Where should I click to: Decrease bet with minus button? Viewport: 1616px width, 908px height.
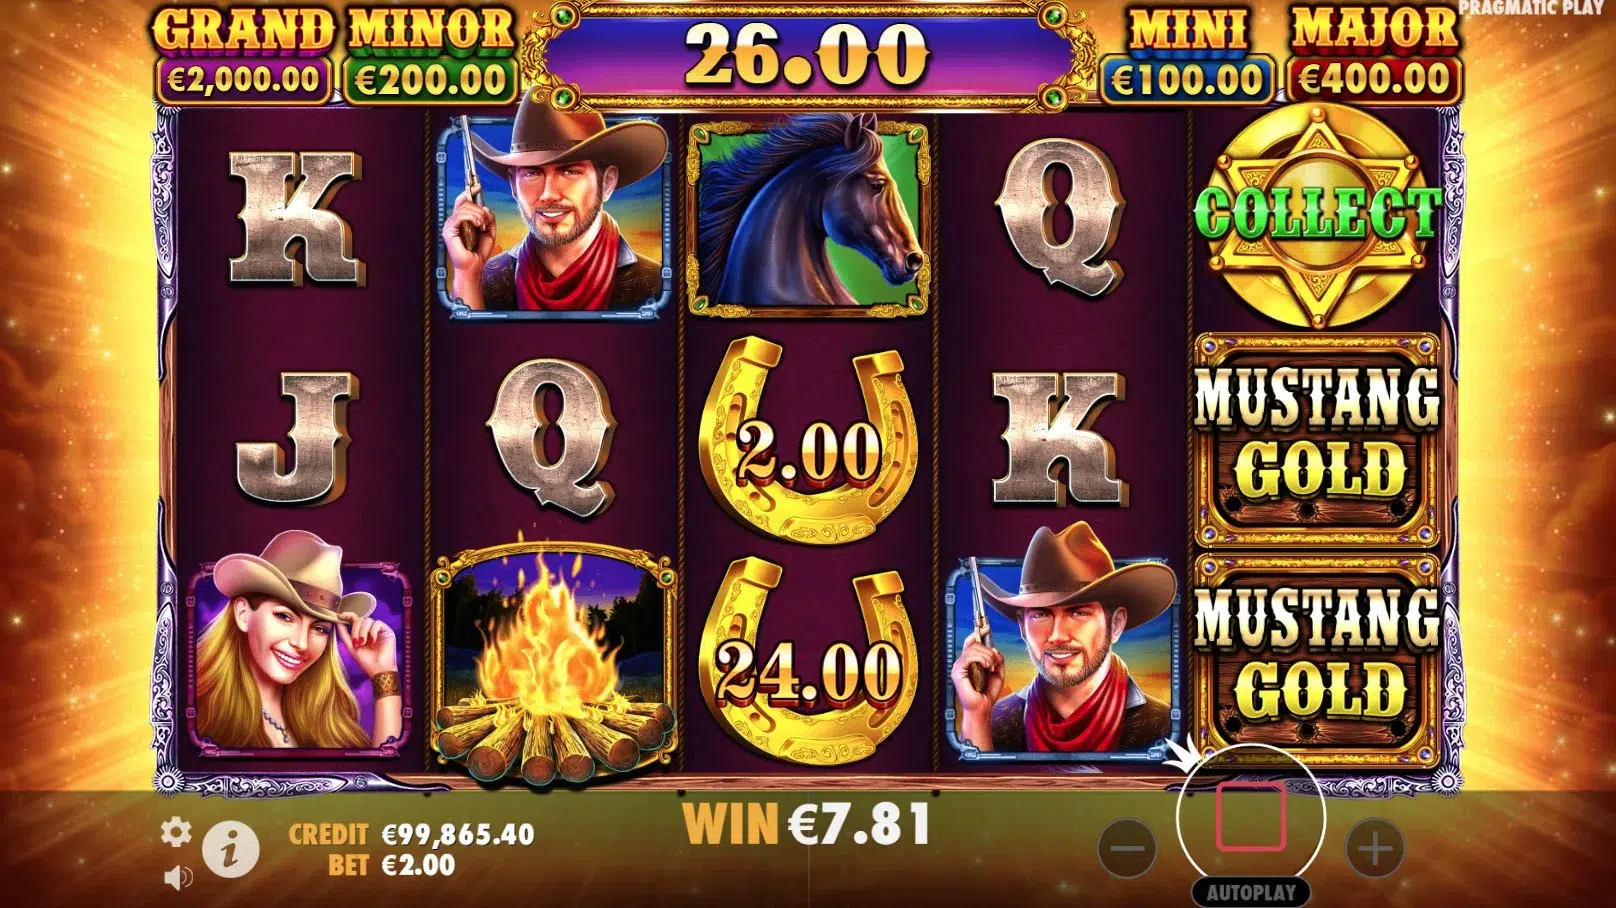tap(1127, 849)
